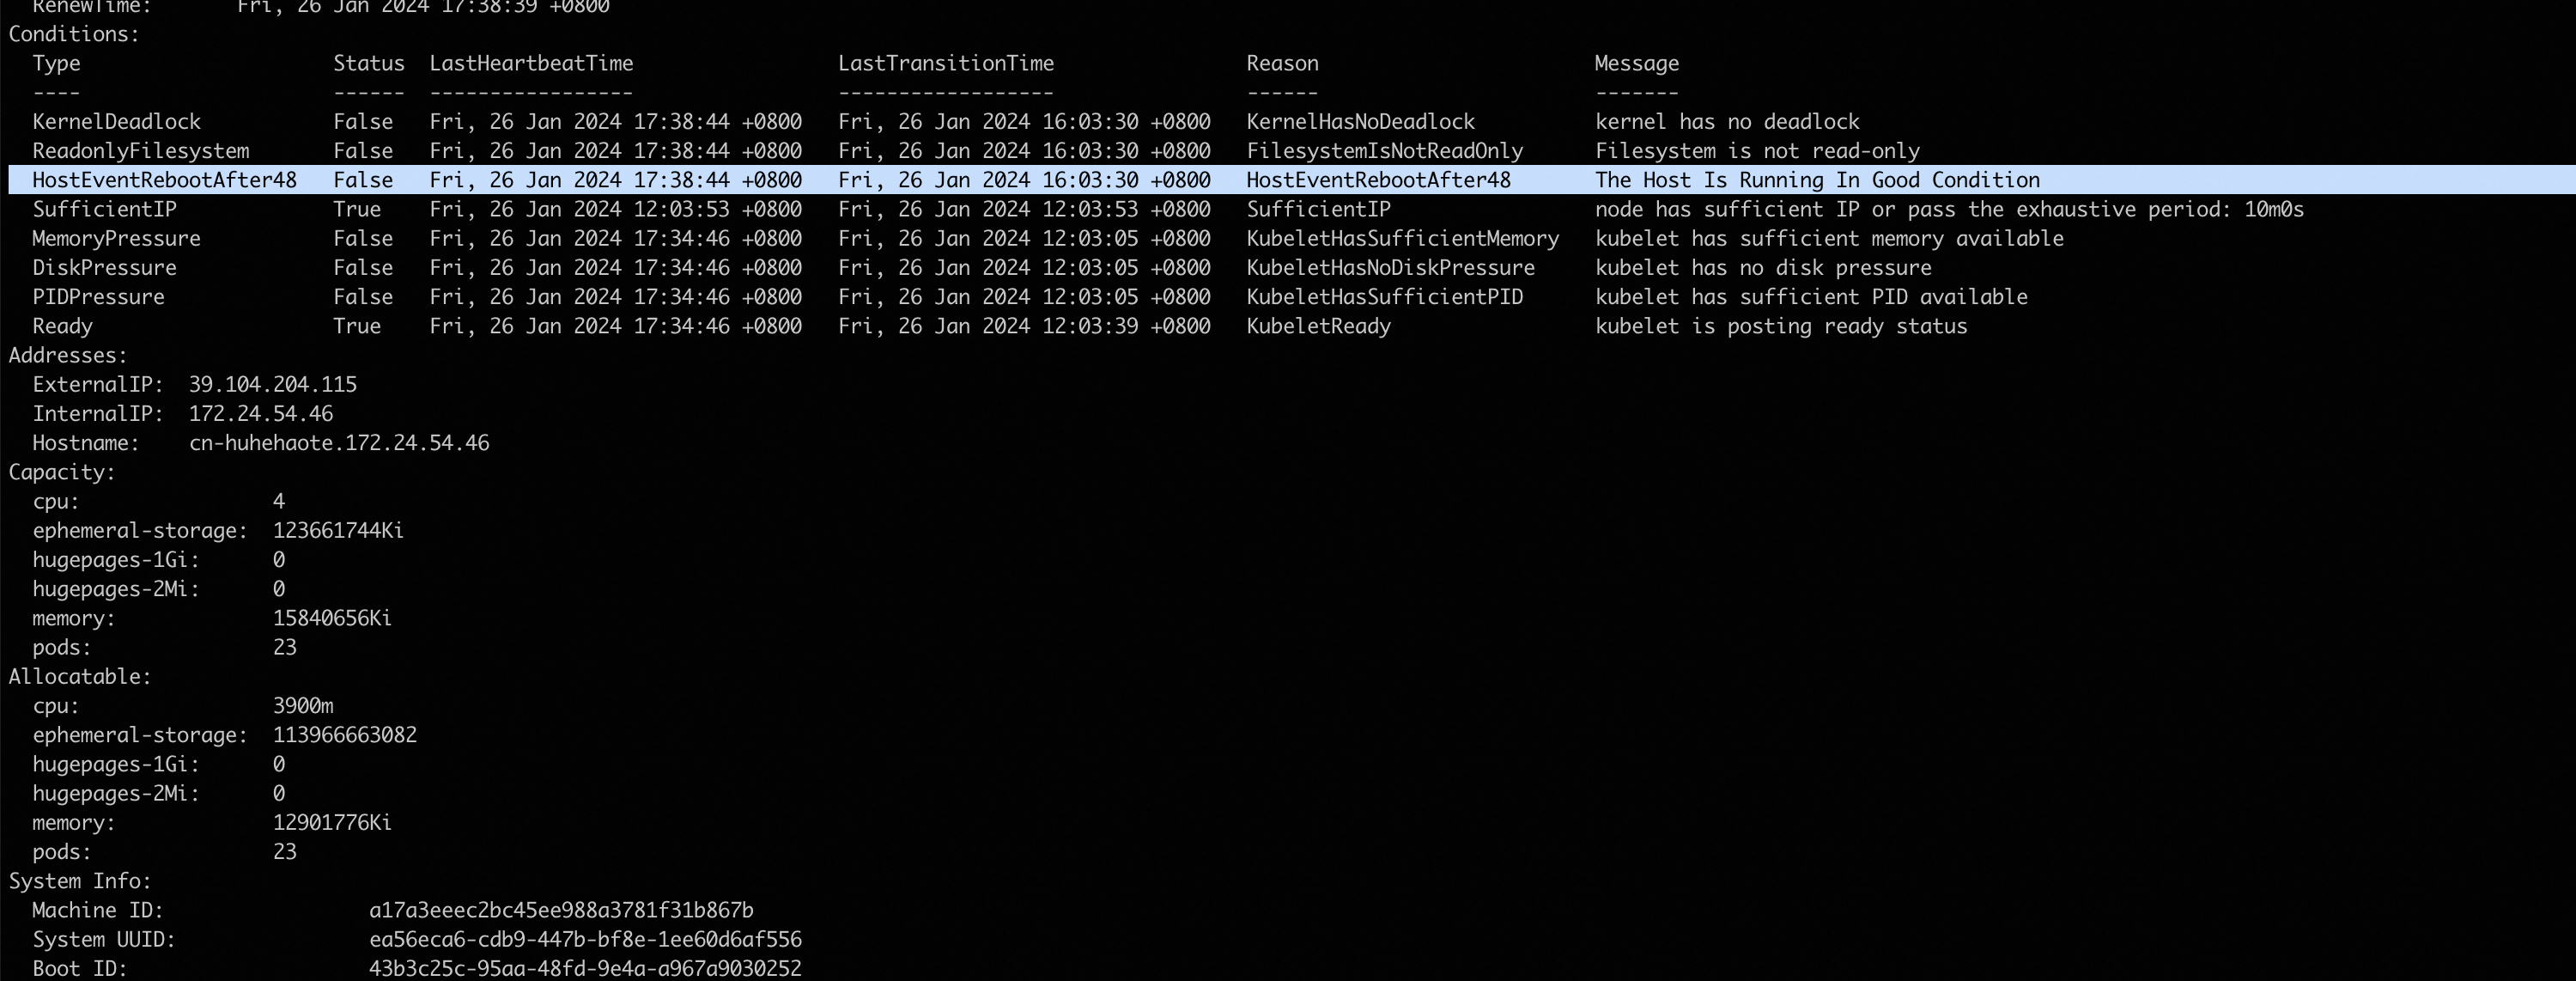This screenshot has width=2576, height=981.
Task: Click the ExternalIP address 39.104.204.115
Action: 272,385
